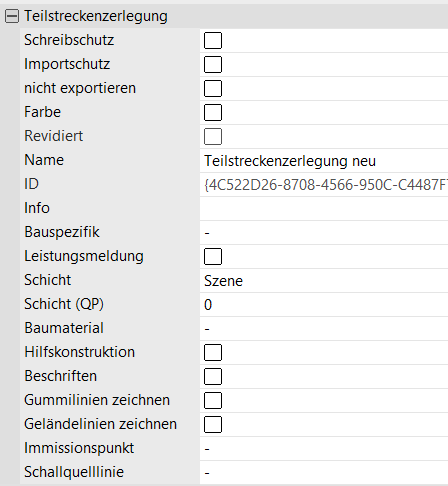This screenshot has height=486, width=448.
Task: Open the Bauspezifik value selector
Action: coord(324,233)
